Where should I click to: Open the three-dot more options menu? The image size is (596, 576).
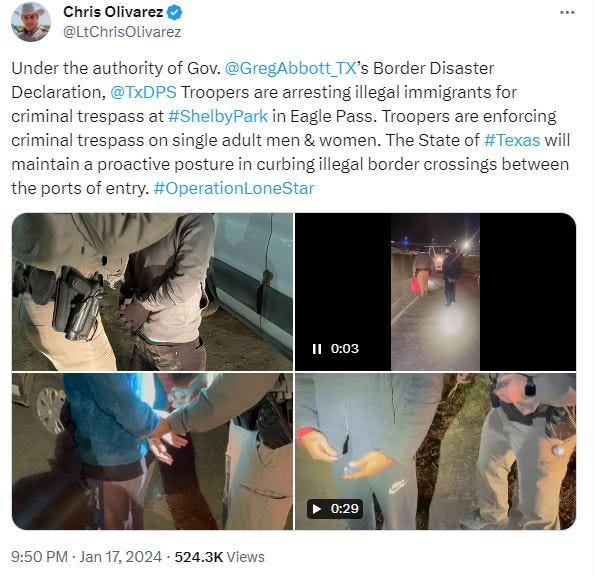coord(567,13)
